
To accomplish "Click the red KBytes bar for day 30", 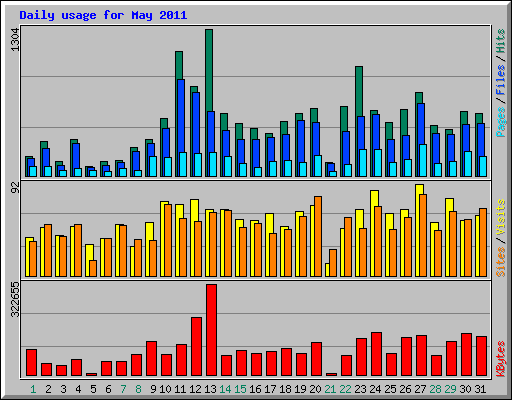I will pyautogui.click(x=466, y=355).
